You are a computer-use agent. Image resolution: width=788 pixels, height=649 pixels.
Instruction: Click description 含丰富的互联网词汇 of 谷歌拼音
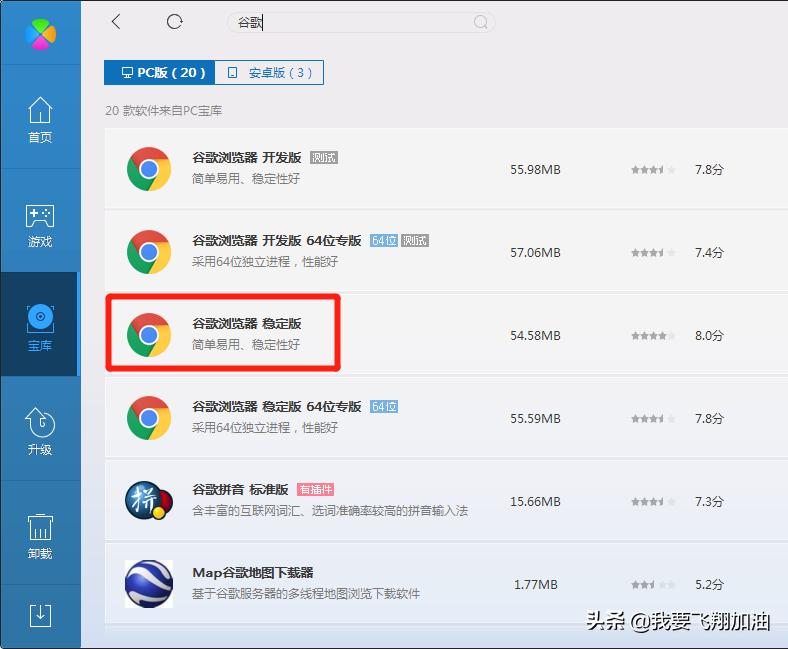(330, 511)
